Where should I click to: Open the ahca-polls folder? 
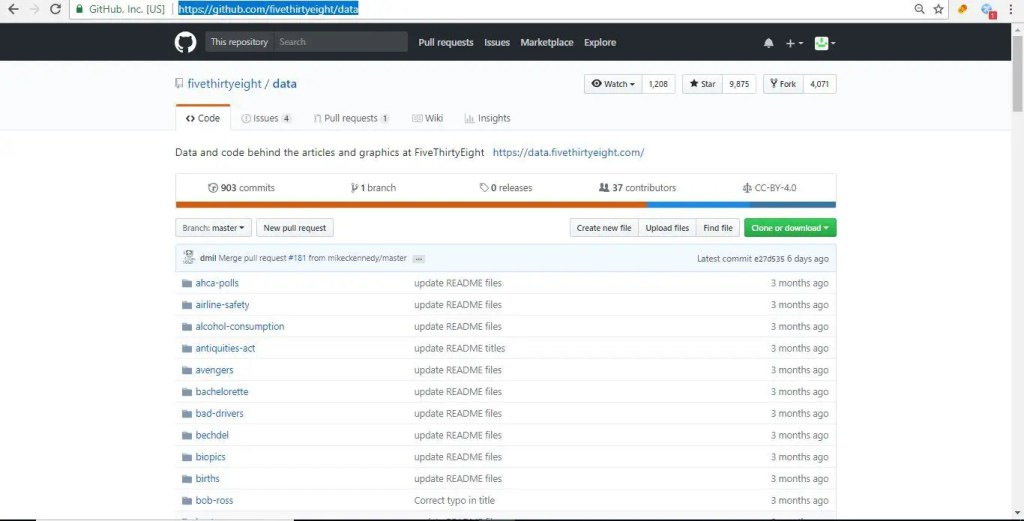click(x=217, y=283)
